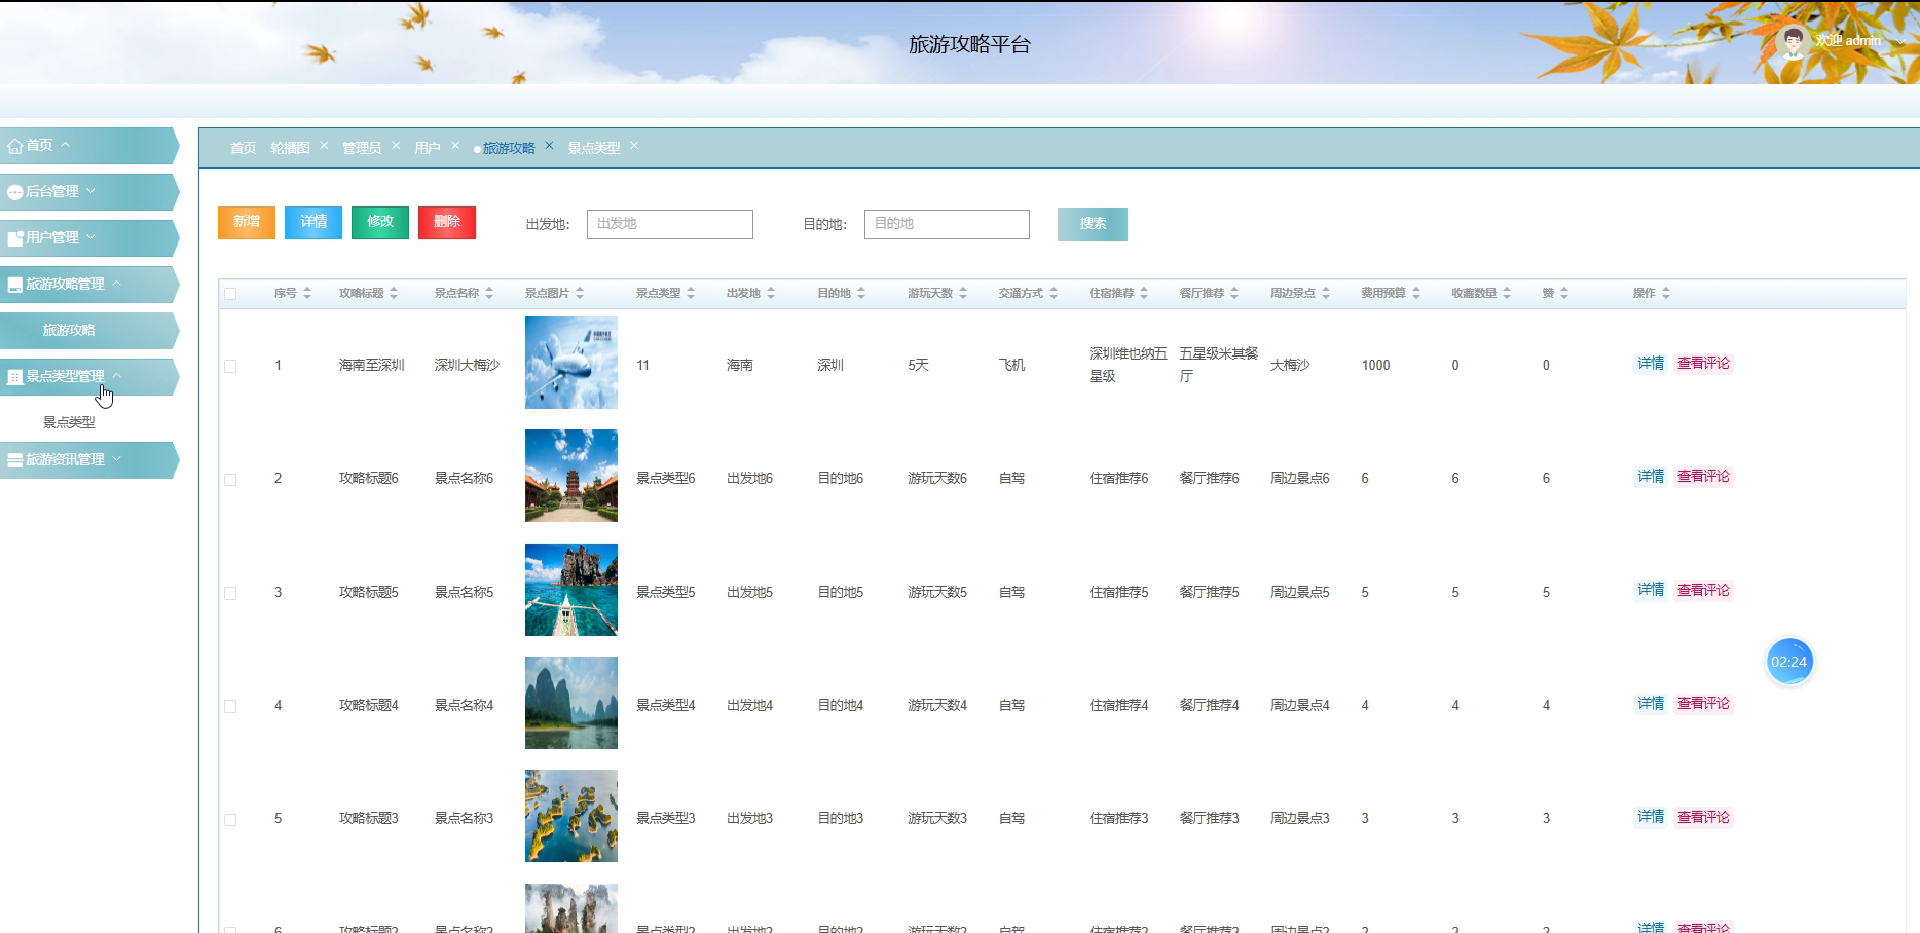Switch to the 管理员 tab

[x=361, y=148]
